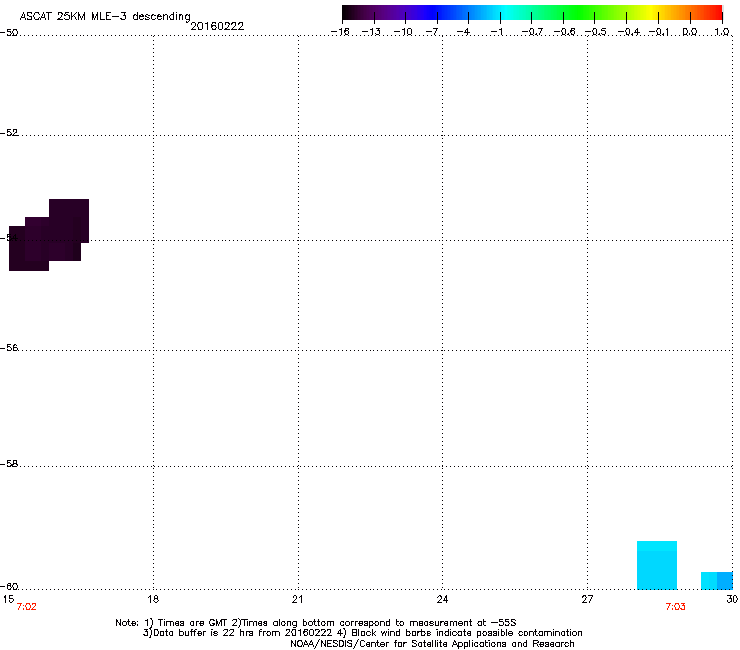Click the latitude axis label '-60'
The height and width of the screenshot is (650, 740).
pos(9,587)
